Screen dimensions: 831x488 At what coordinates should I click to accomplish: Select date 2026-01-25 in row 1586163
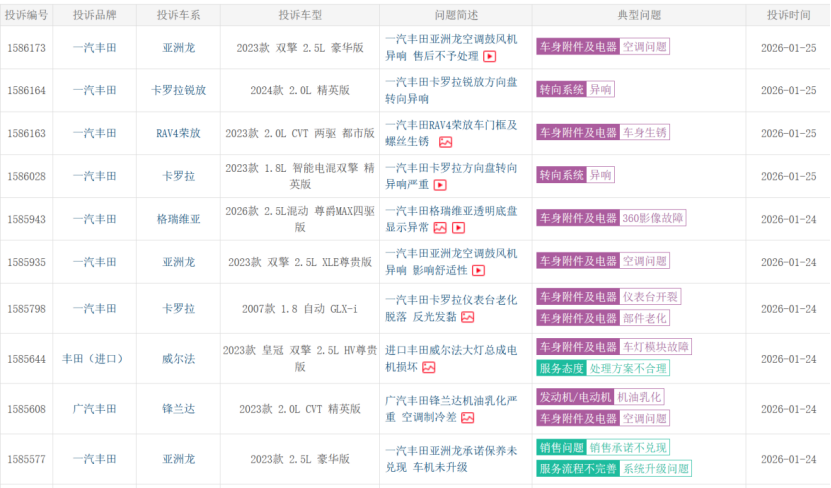(x=789, y=133)
